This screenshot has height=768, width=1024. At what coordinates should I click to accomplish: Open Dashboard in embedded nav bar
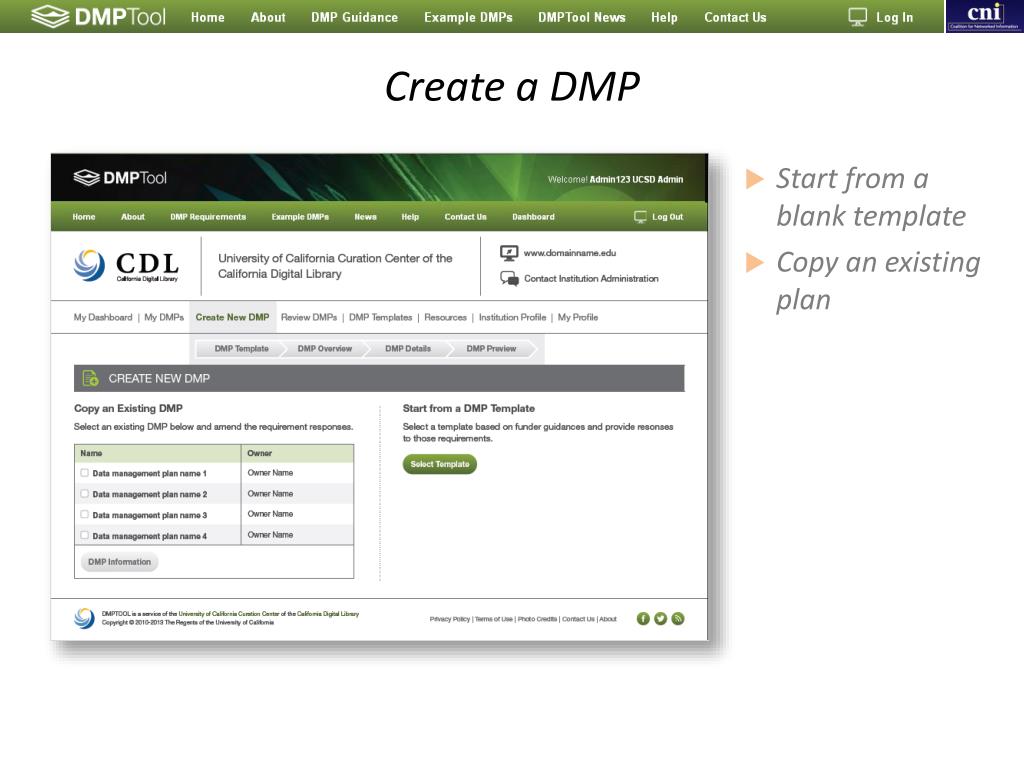click(533, 217)
